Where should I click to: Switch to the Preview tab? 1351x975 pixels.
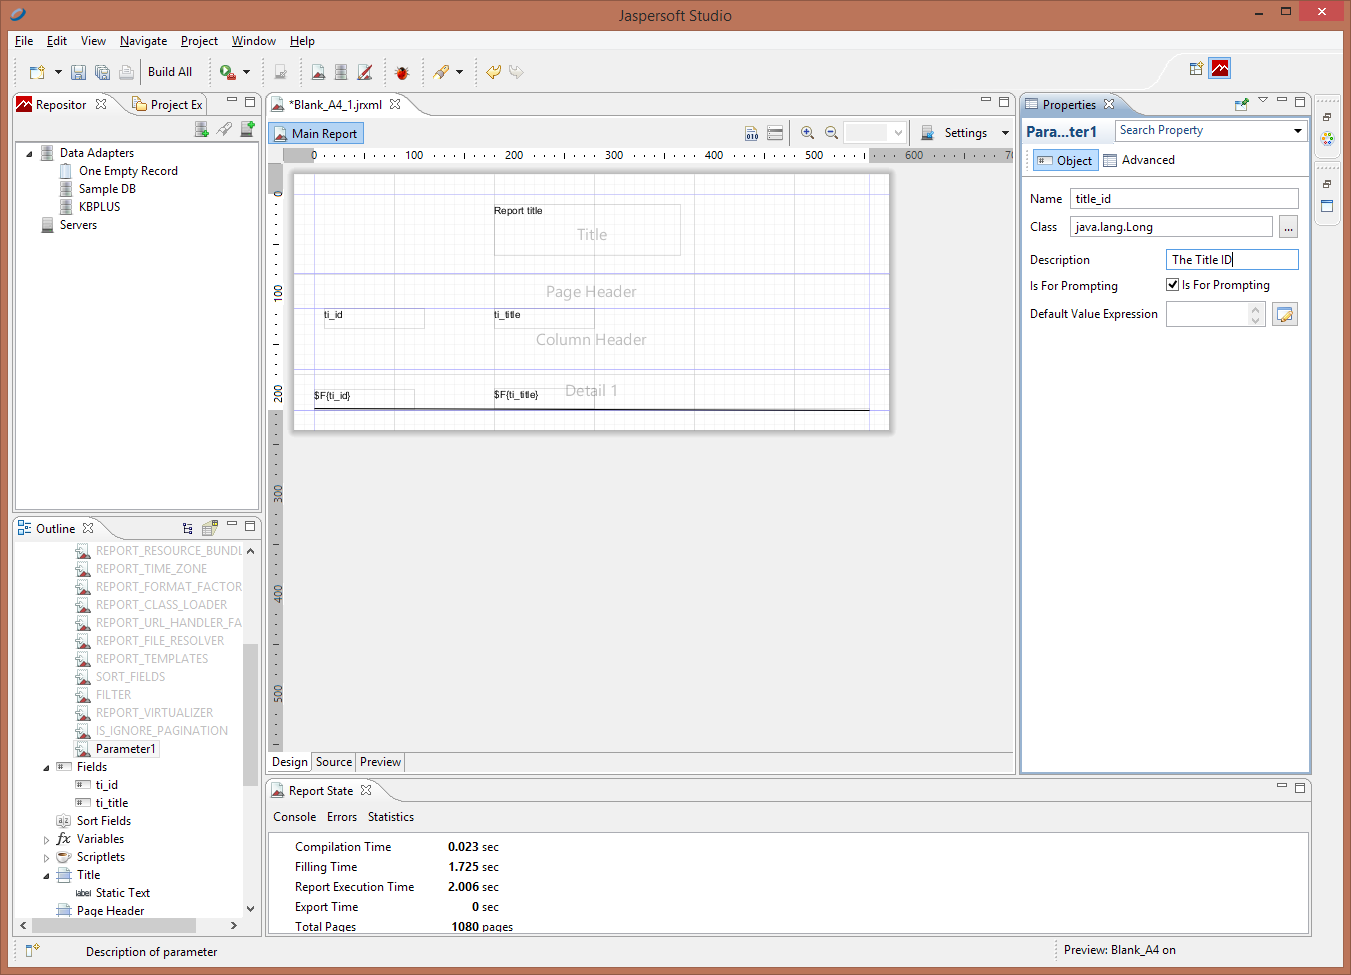pyautogui.click(x=380, y=762)
